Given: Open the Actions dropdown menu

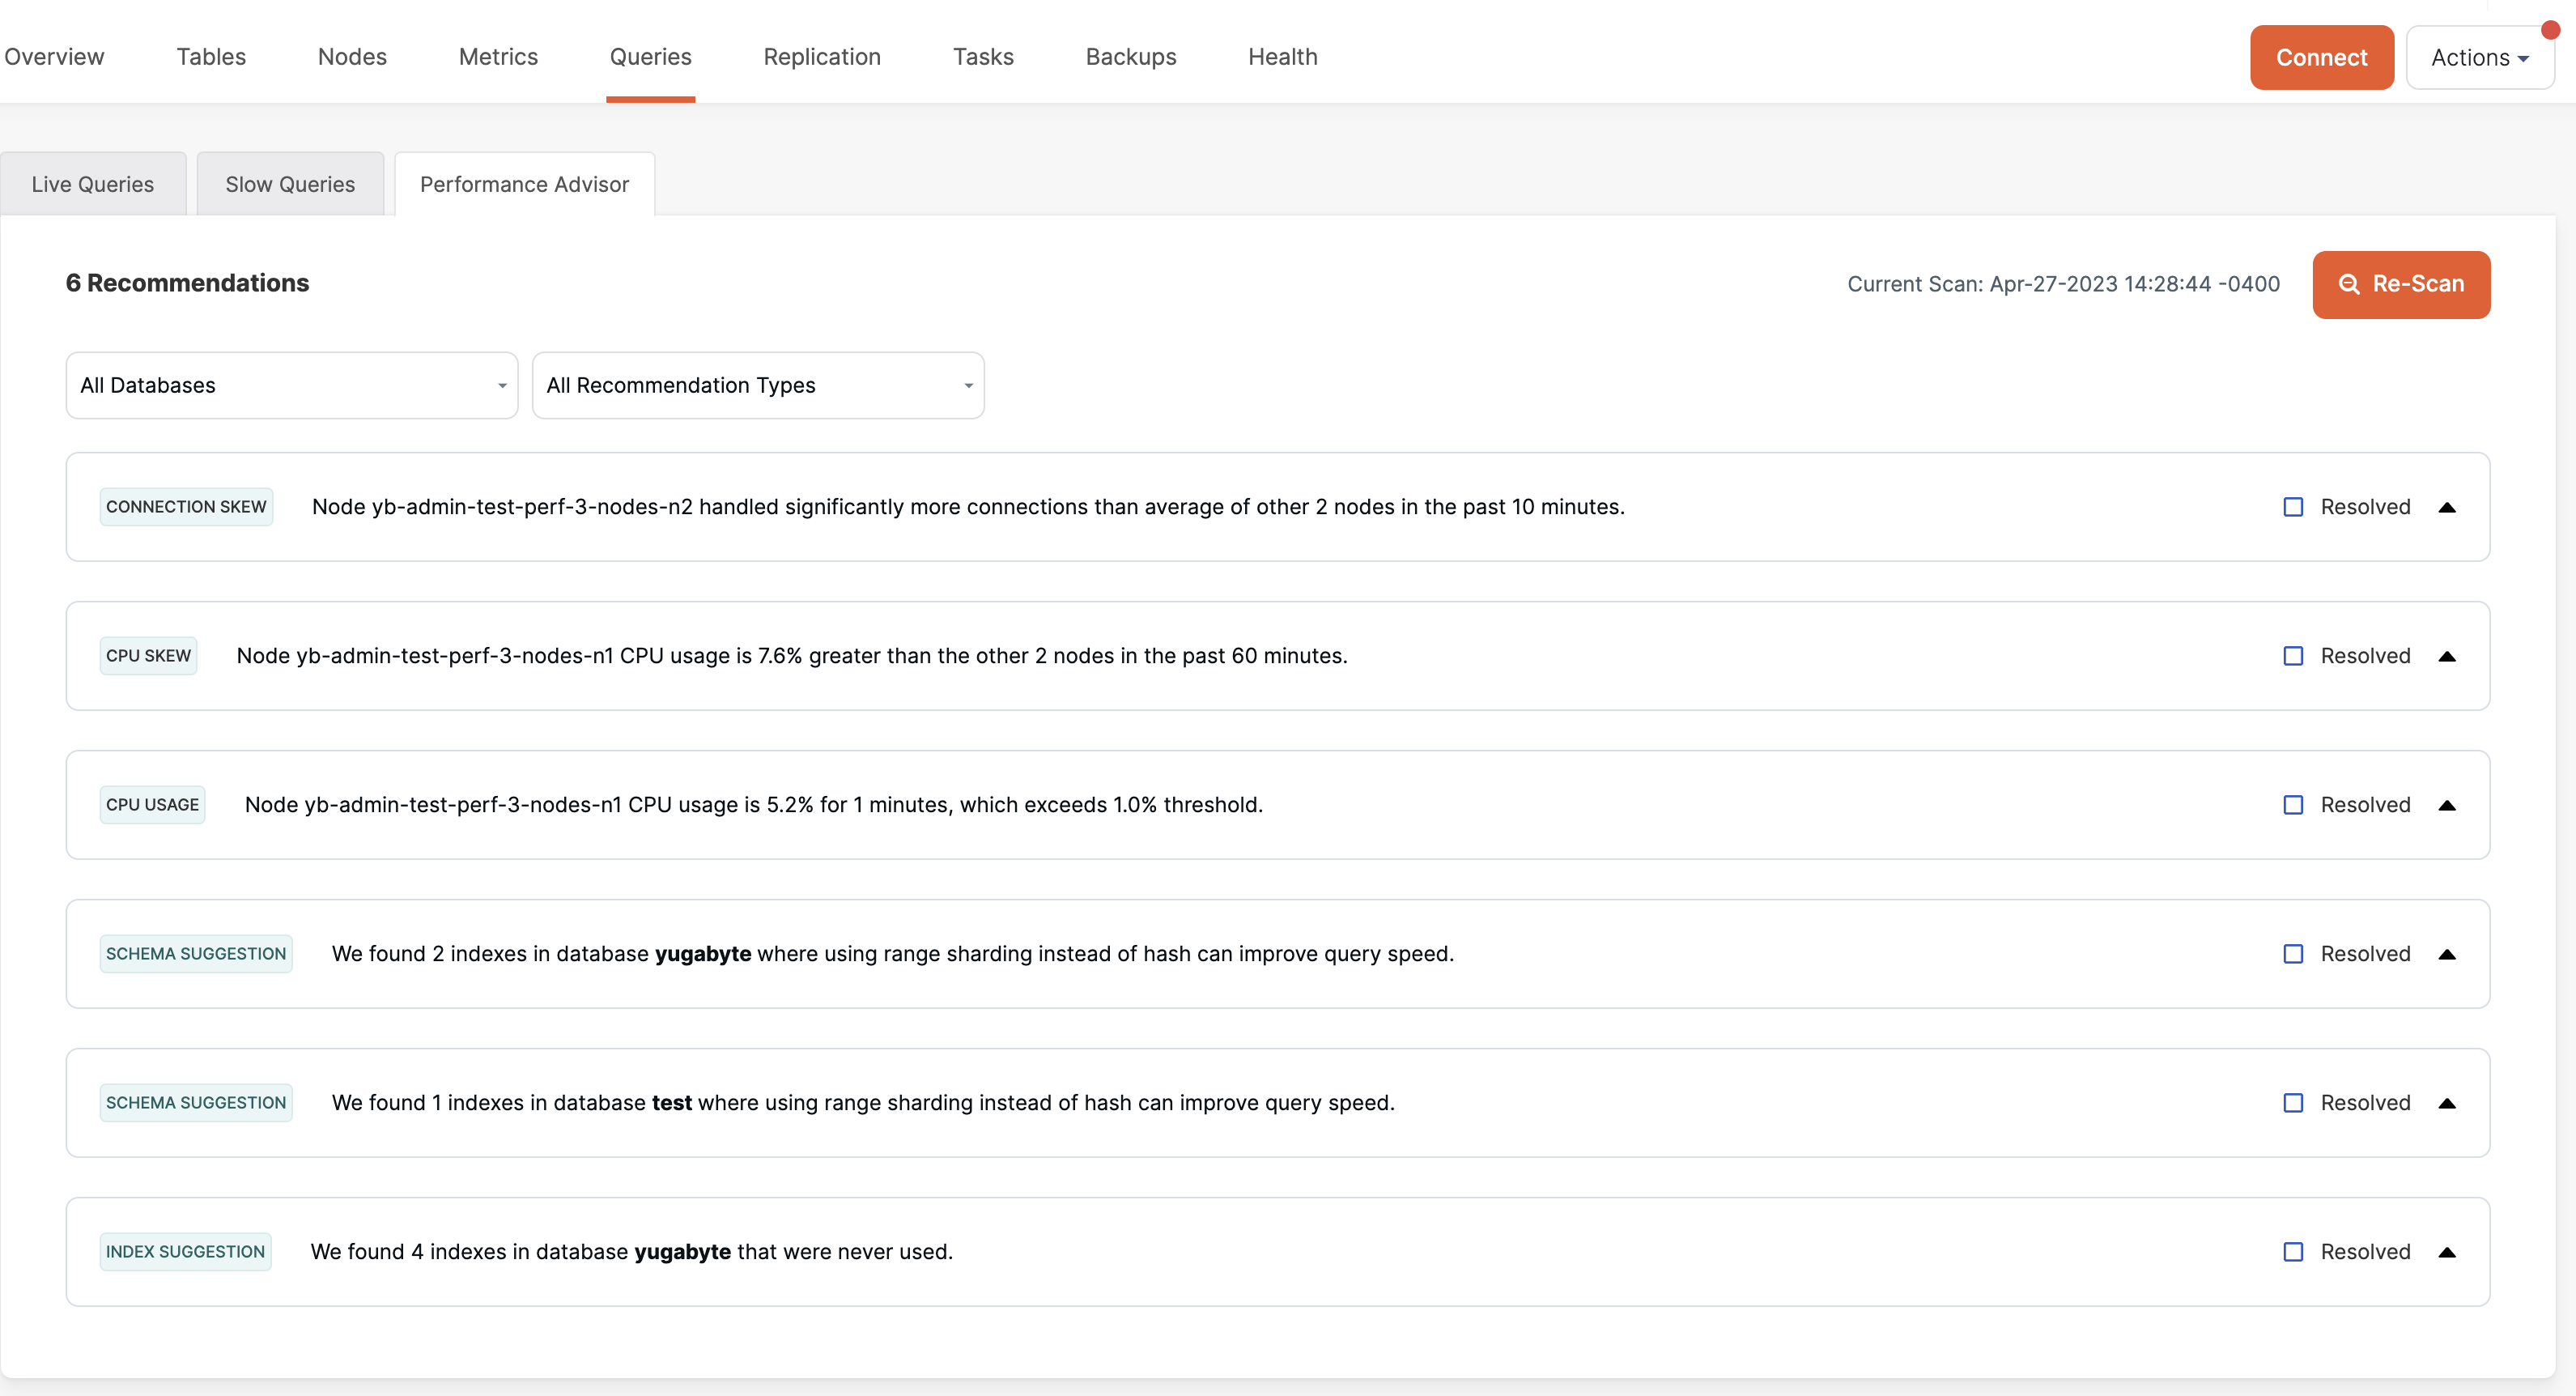Looking at the screenshot, I should pyautogui.click(x=2481, y=57).
